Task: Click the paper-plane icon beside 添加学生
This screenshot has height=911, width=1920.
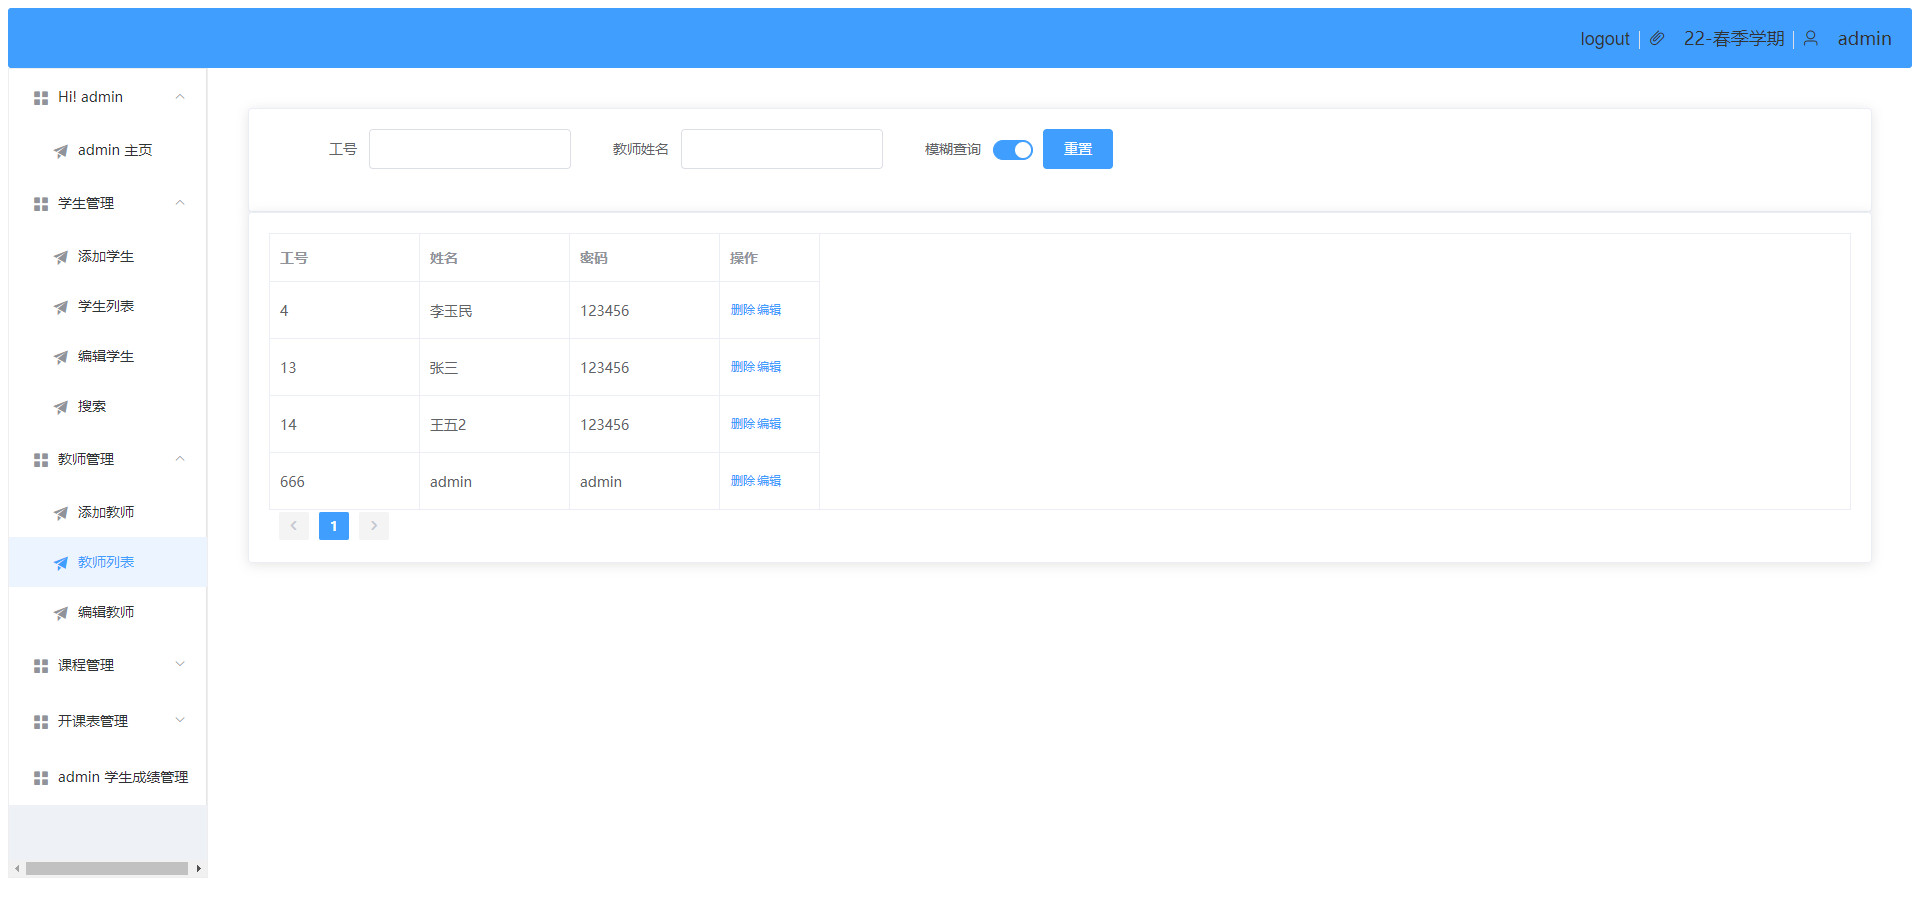Action: point(61,257)
